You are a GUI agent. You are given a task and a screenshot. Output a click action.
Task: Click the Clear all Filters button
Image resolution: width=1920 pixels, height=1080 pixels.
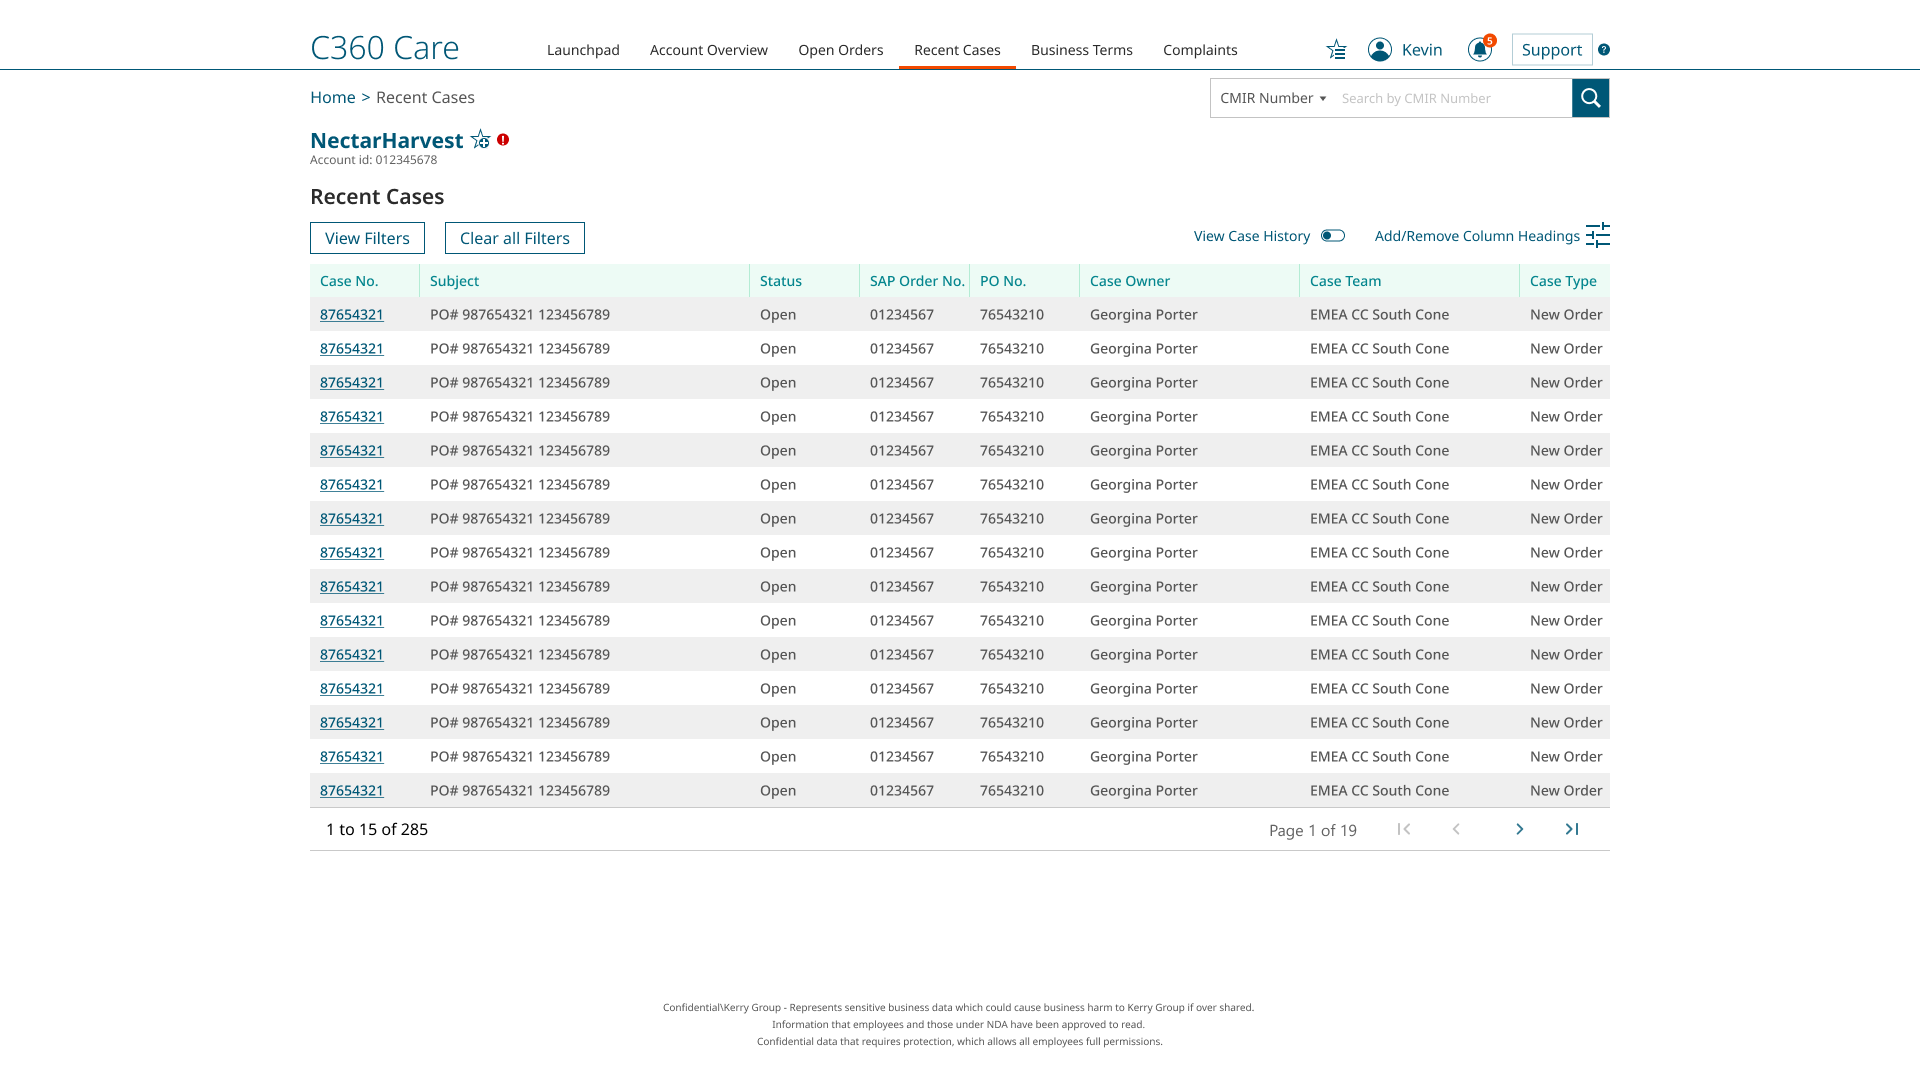[514, 238]
